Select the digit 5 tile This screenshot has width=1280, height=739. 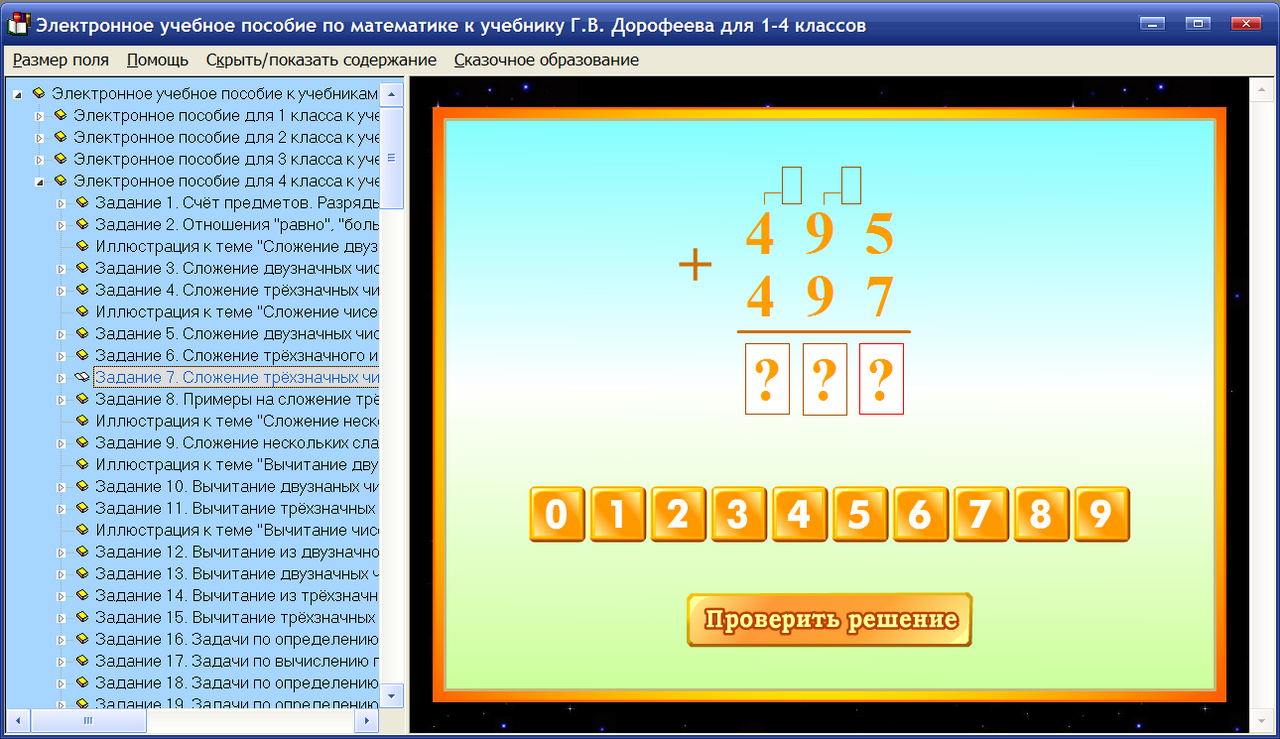coord(860,514)
